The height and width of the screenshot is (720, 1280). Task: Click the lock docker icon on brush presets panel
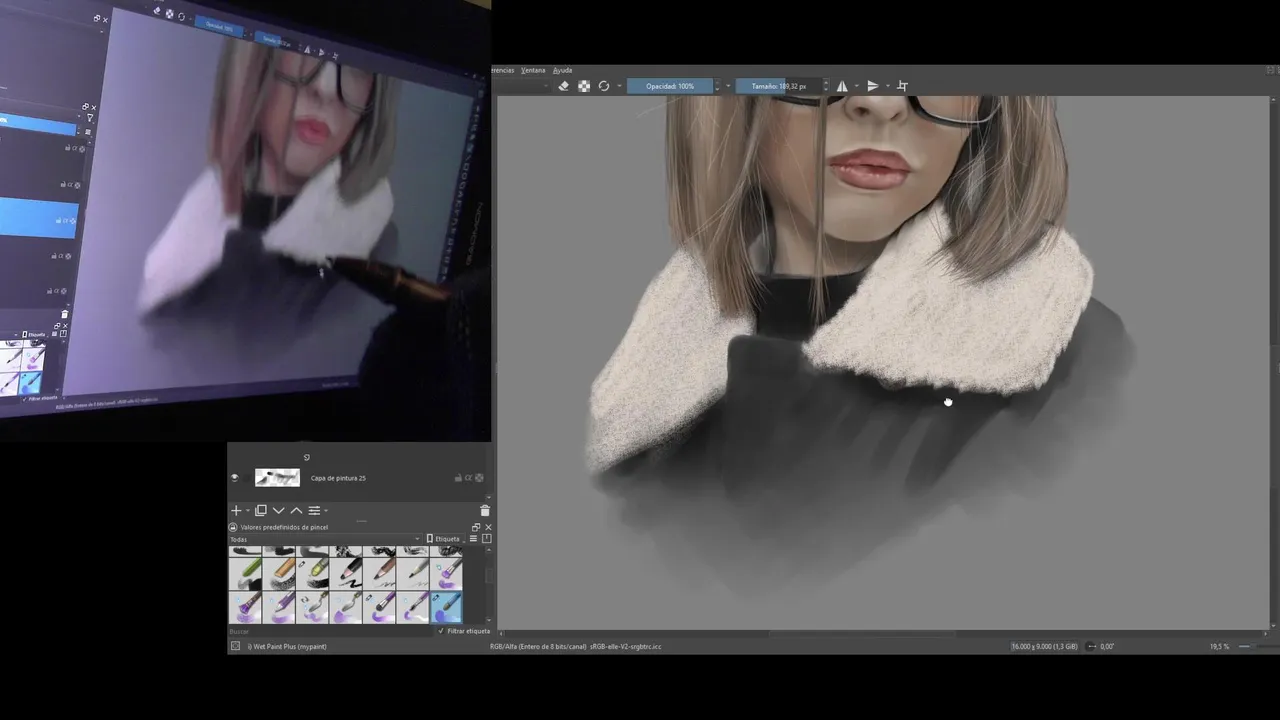(x=233, y=527)
